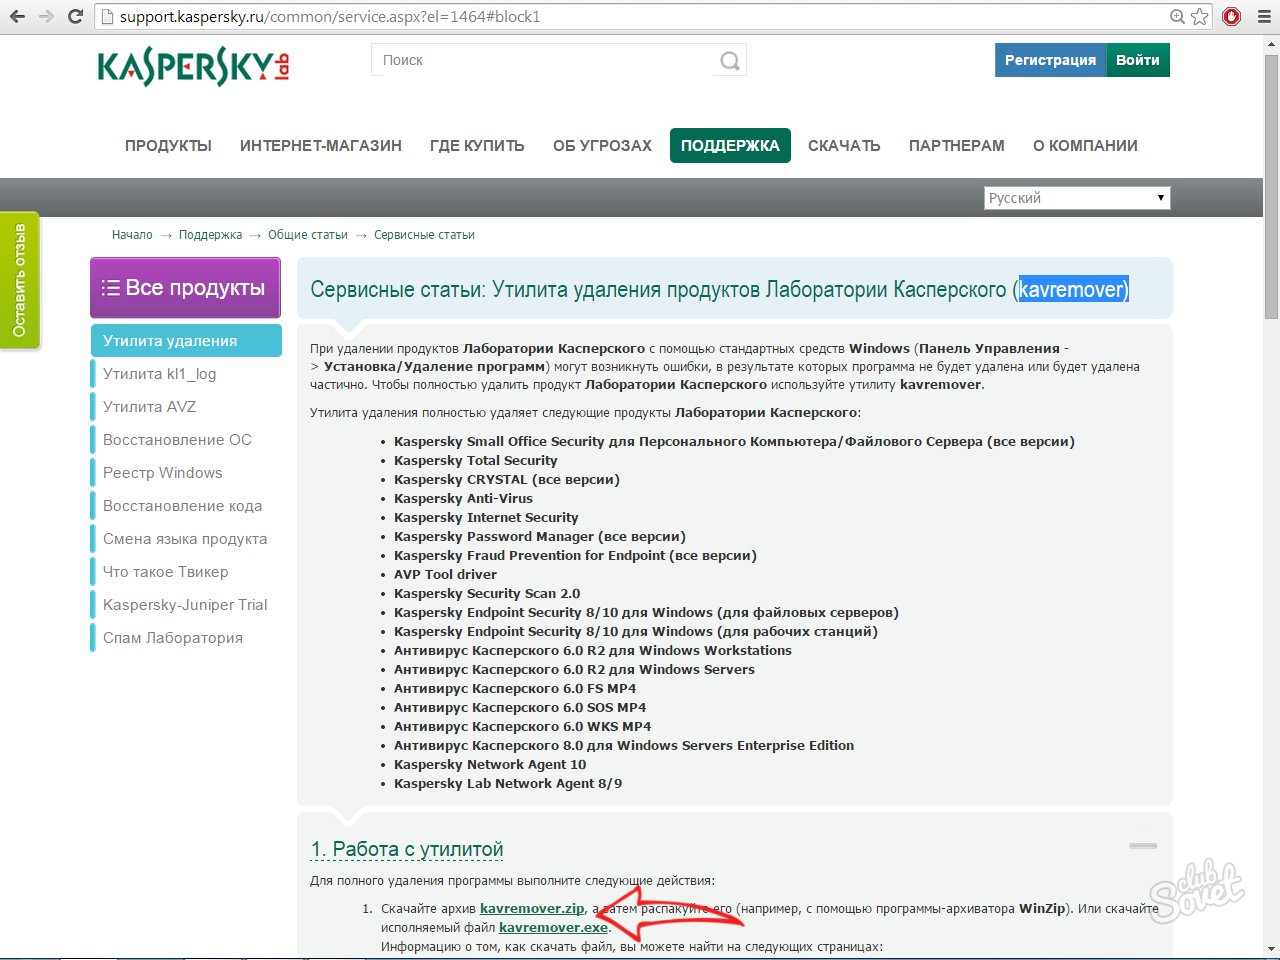Click the address bar URL
1280x960 pixels.
point(330,17)
